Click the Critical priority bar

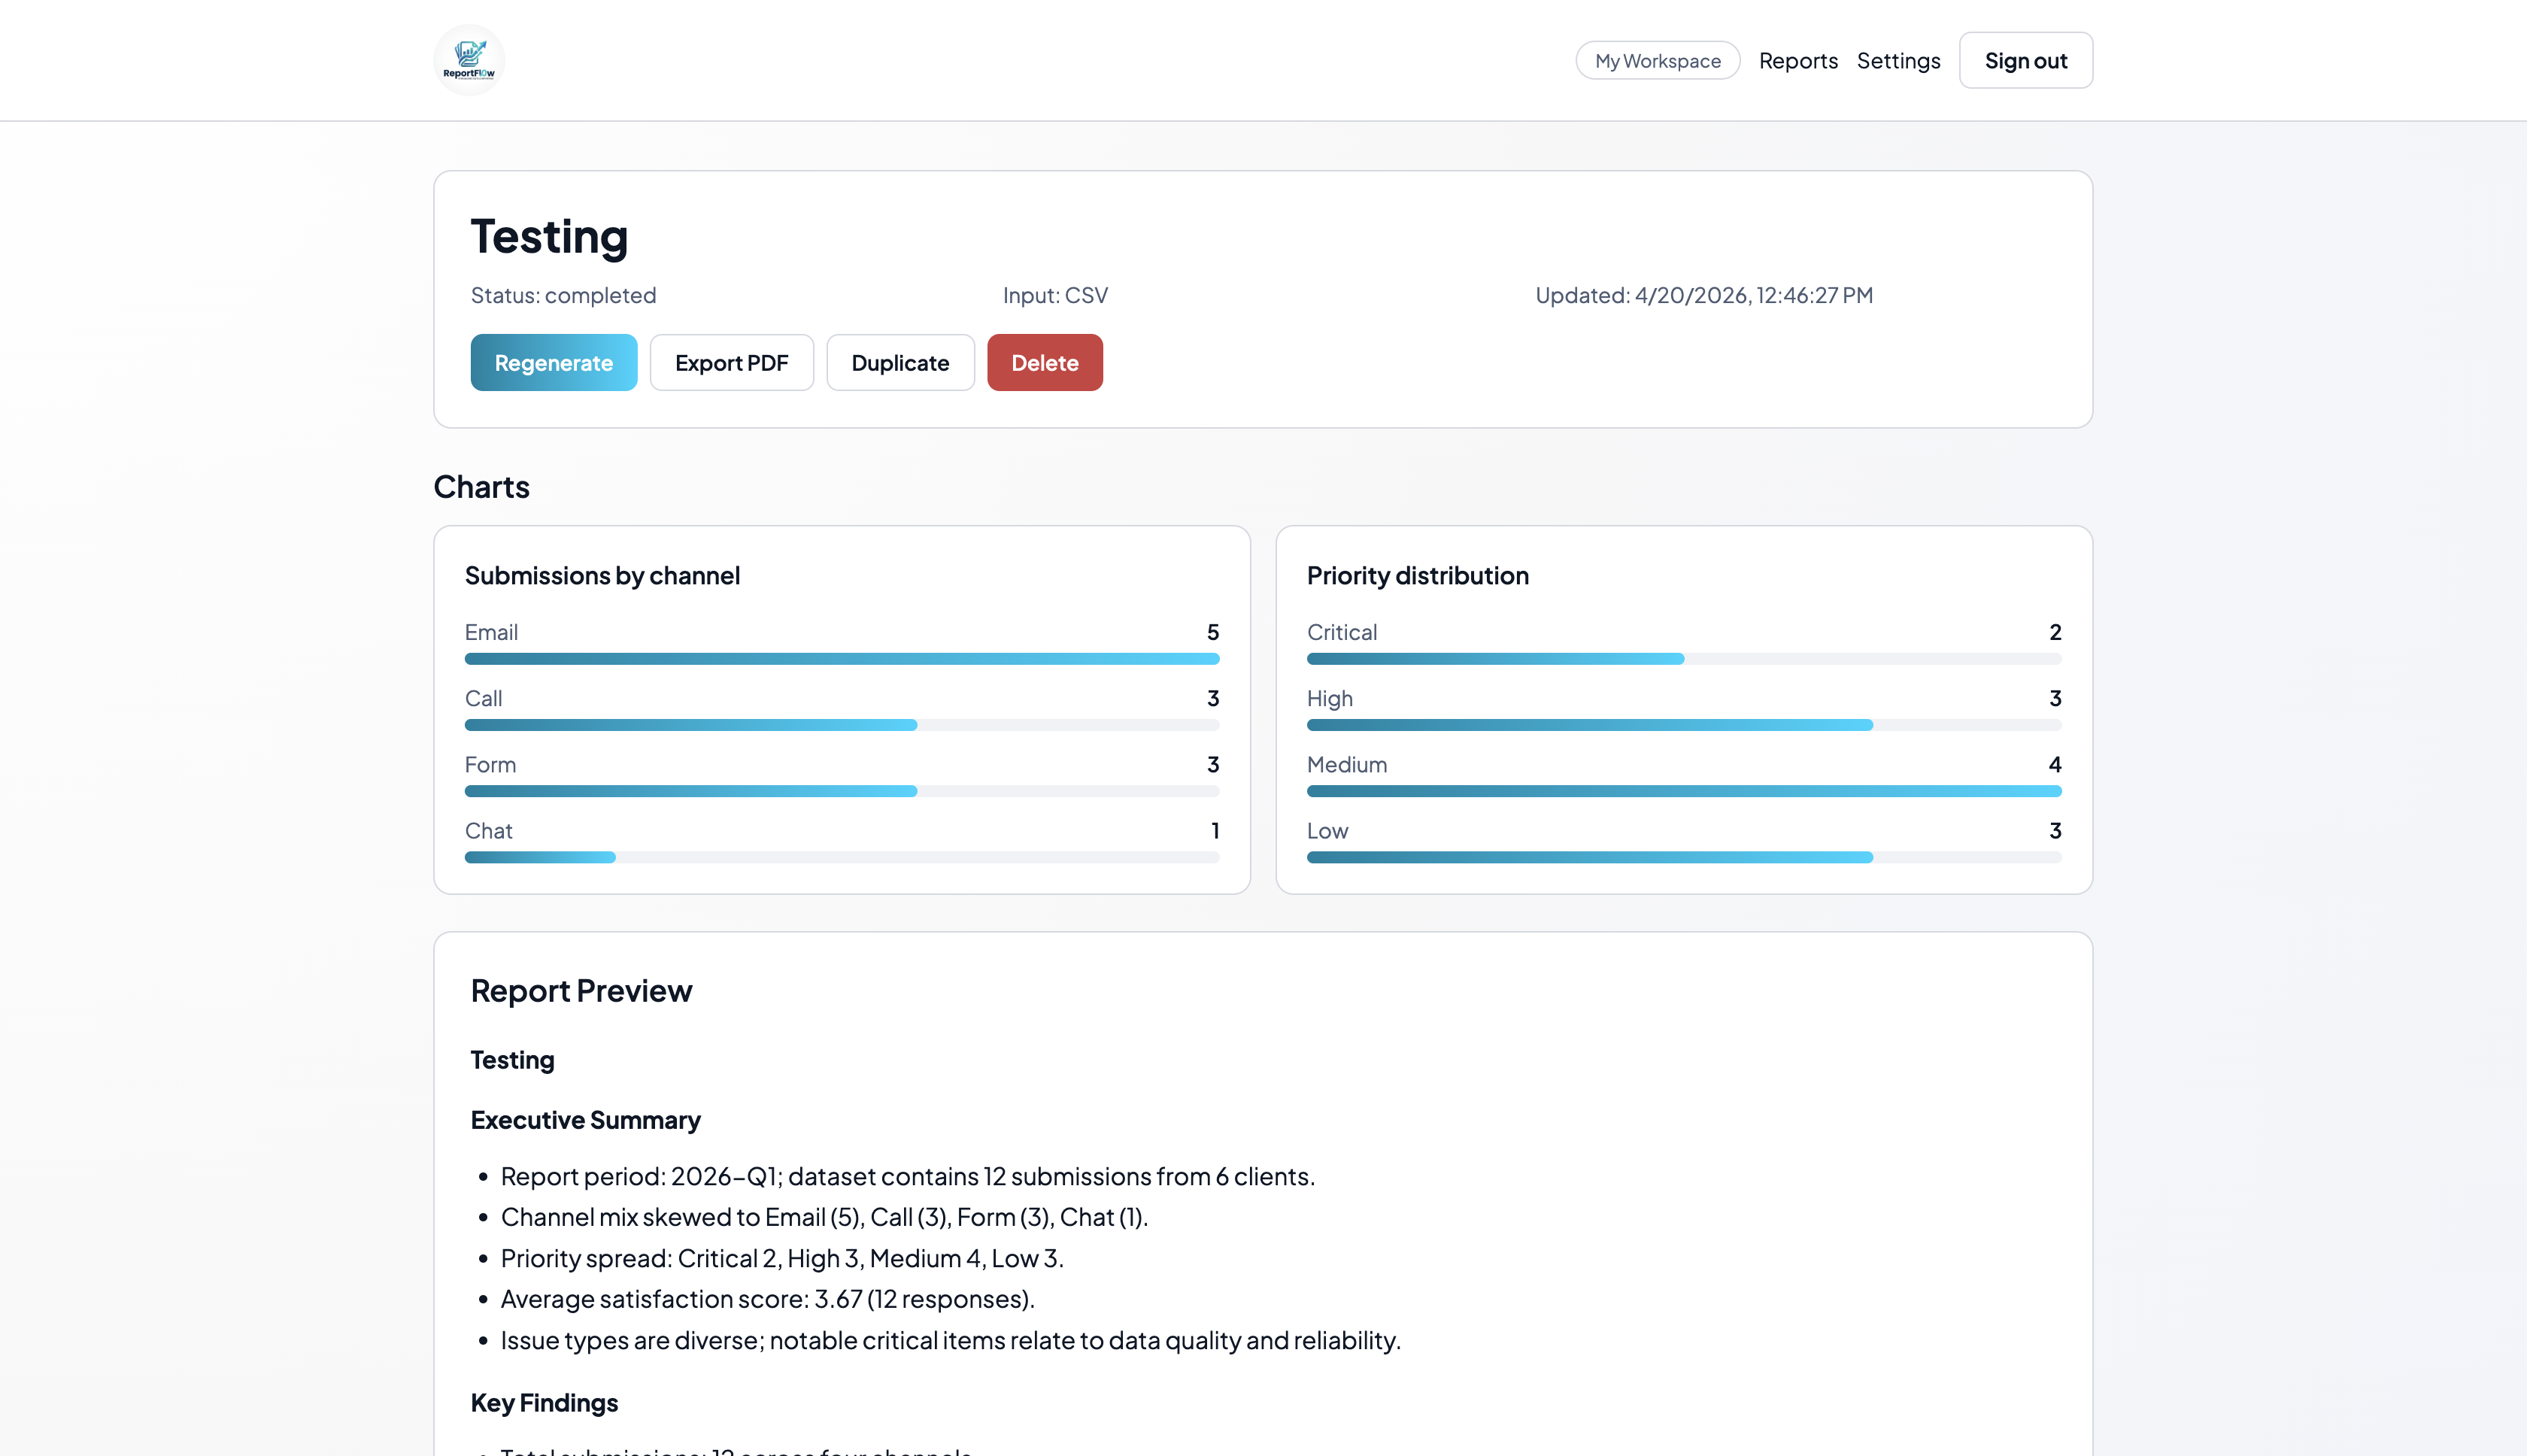point(1683,659)
